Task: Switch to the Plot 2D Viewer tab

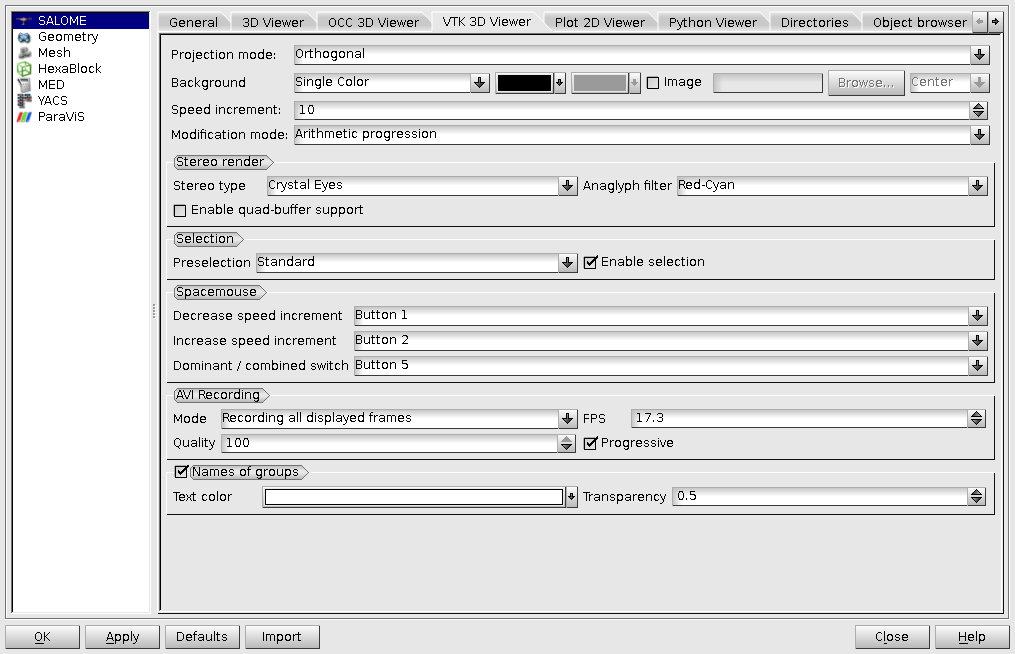Action: [x=600, y=21]
